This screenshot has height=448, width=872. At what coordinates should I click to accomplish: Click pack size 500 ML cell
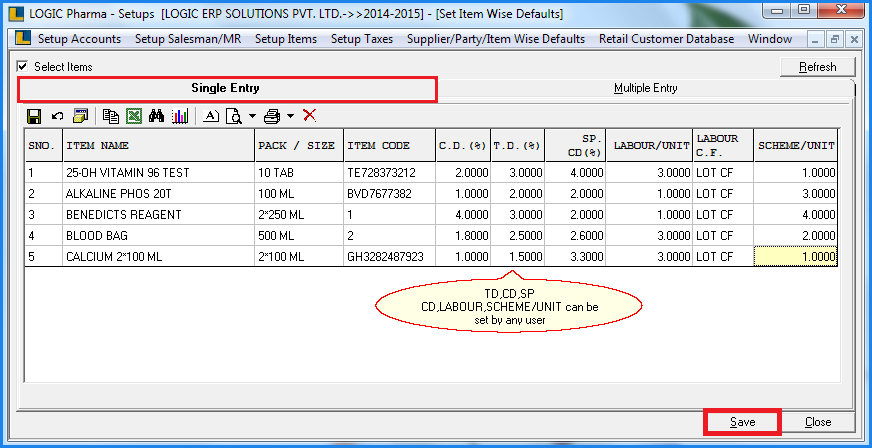299,236
